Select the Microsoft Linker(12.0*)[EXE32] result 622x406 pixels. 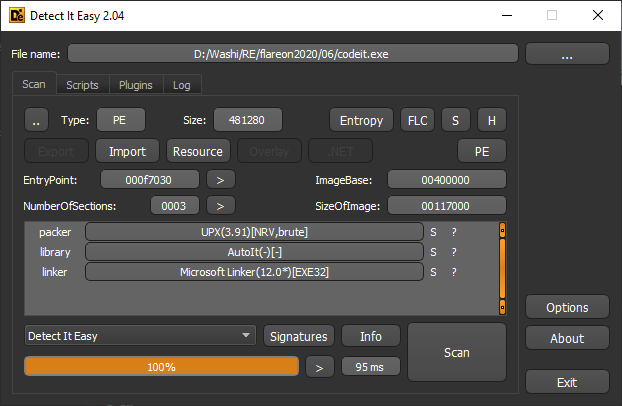[254, 272]
